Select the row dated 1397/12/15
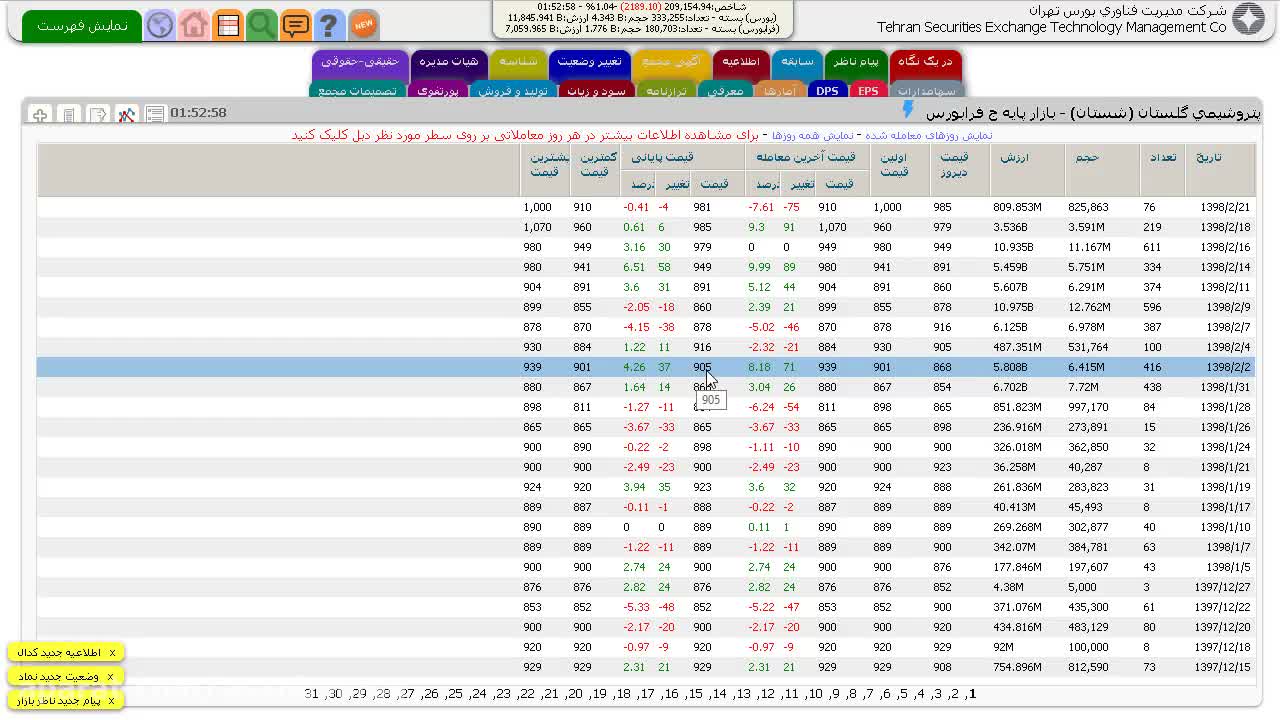1280x720 pixels. click(x=646, y=667)
